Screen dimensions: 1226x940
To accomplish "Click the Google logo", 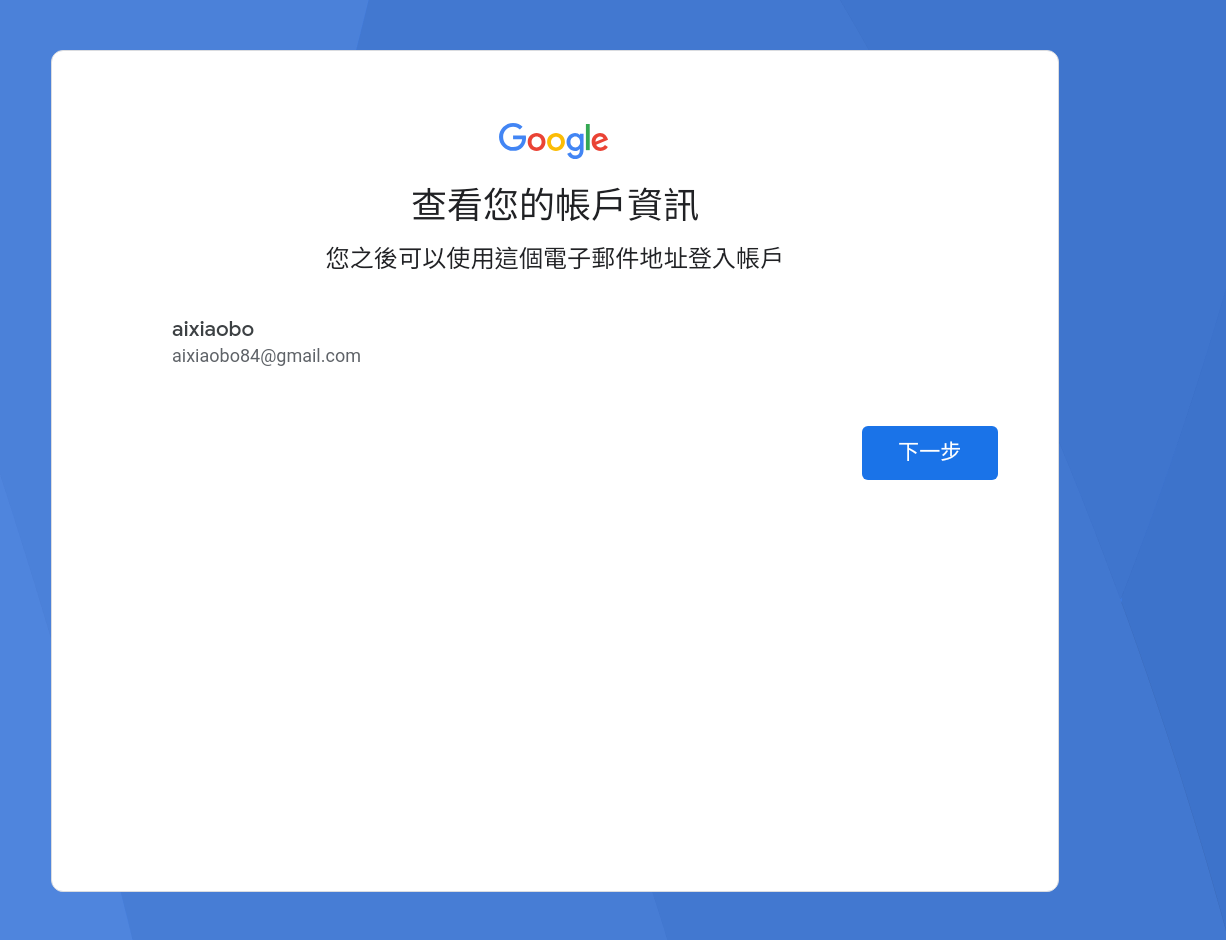I will 553,141.
